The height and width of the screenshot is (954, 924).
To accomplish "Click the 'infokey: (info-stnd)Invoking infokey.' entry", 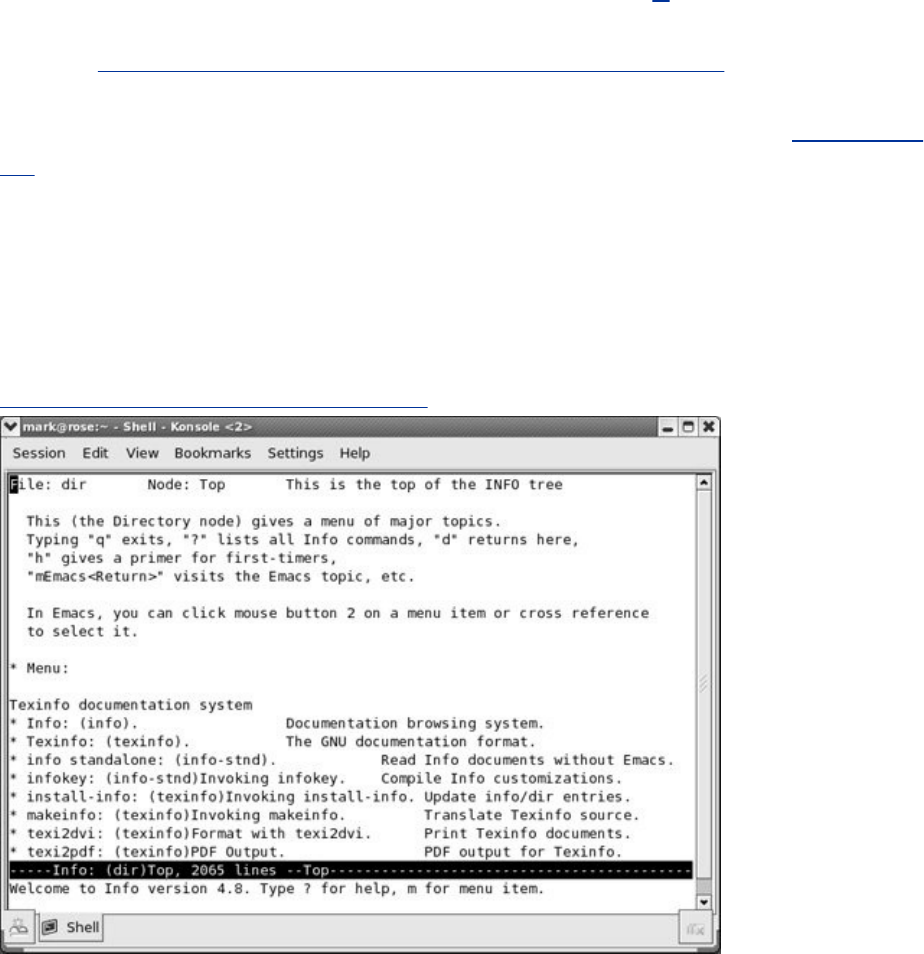I will point(178,778).
